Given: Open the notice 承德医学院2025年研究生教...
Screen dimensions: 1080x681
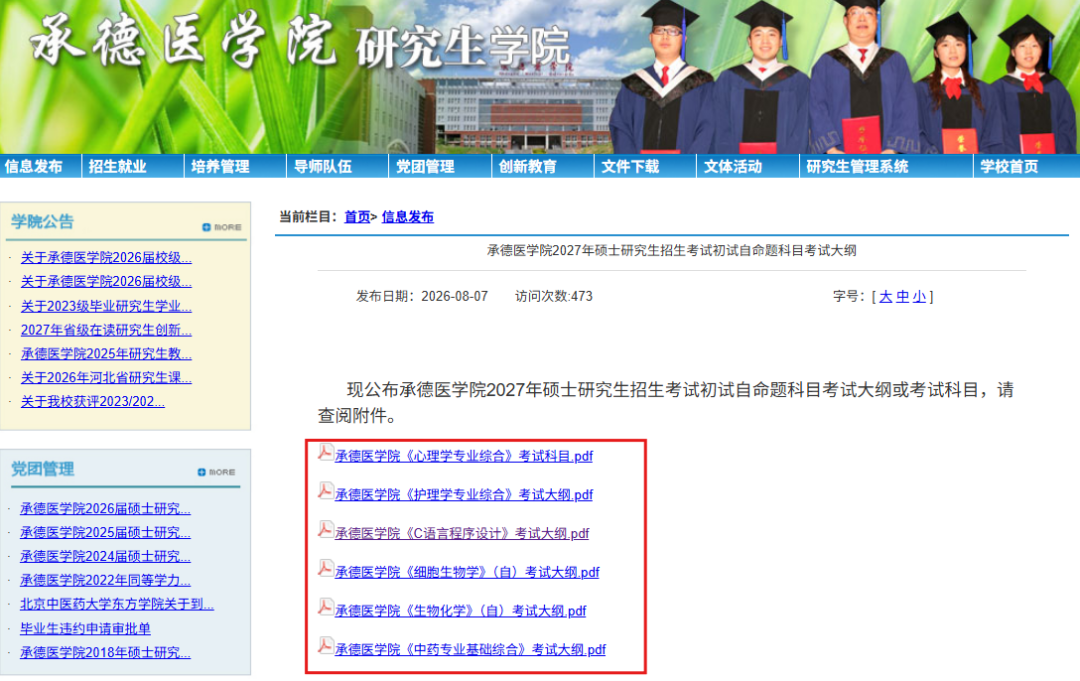Looking at the screenshot, I should (106, 353).
